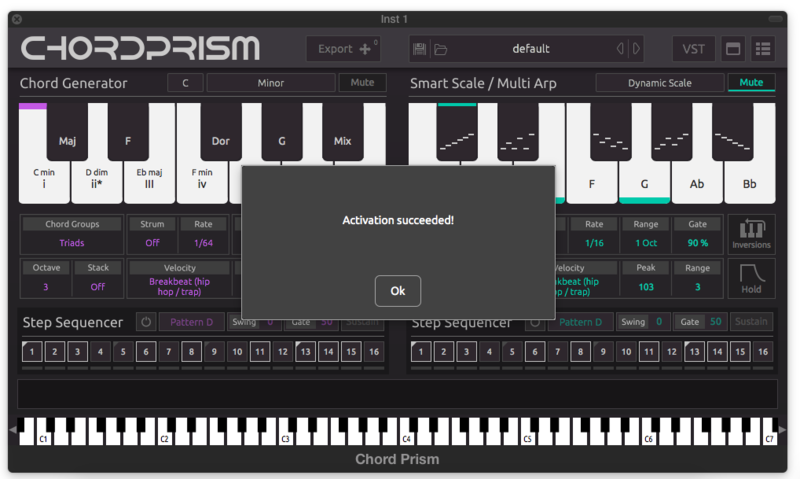Screen dimensions: 800x479
Task: Click the C1 key on bottom keyboard
Action: point(43,438)
